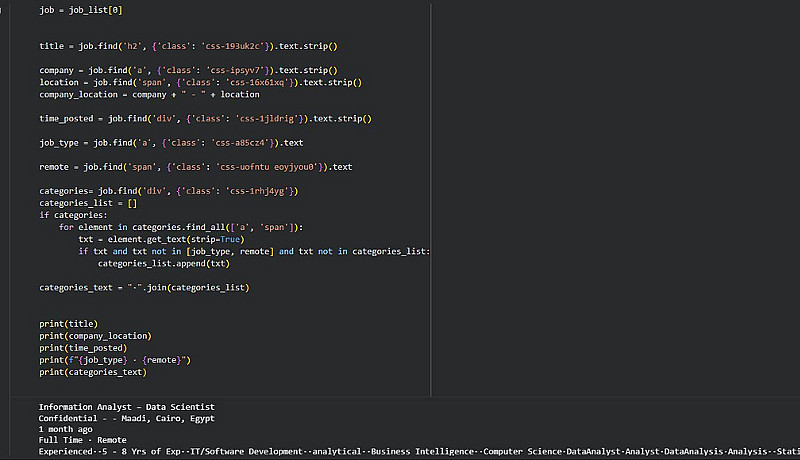Click the output line starting "Experienced"
Screen dimensions: 800x460
point(419,451)
